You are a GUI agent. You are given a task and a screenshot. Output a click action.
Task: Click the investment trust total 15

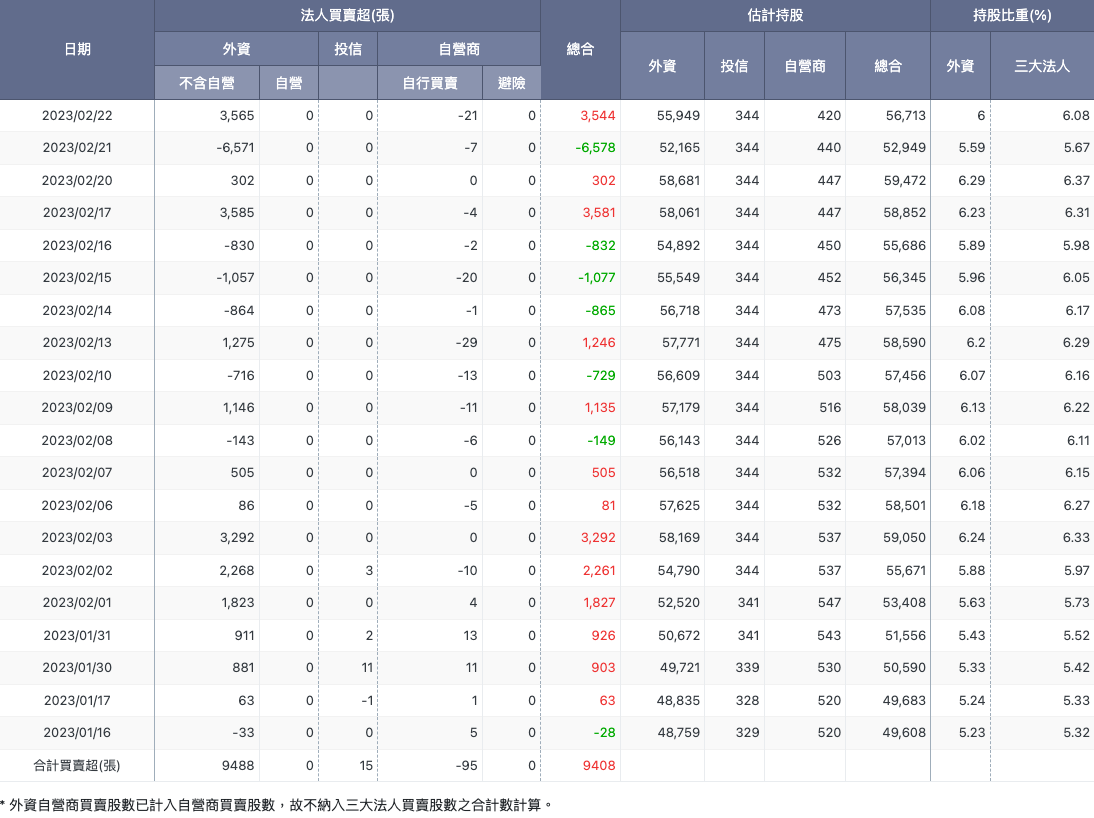tap(366, 766)
